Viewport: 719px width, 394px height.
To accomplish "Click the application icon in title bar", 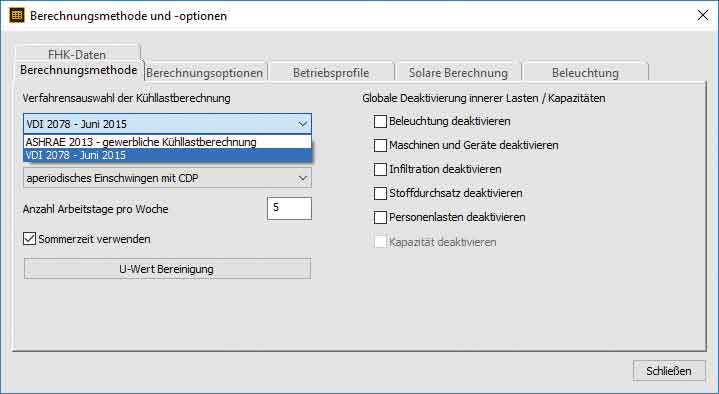I will (17, 15).
